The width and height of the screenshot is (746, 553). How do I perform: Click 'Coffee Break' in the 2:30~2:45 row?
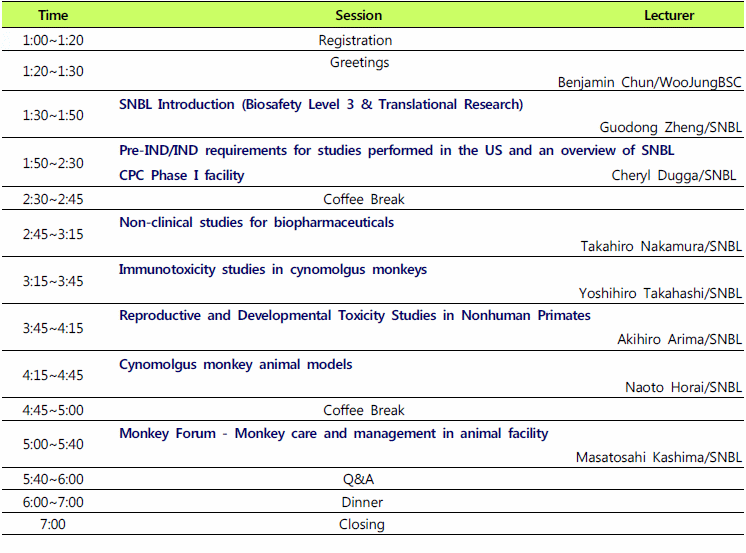pyautogui.click(x=363, y=199)
